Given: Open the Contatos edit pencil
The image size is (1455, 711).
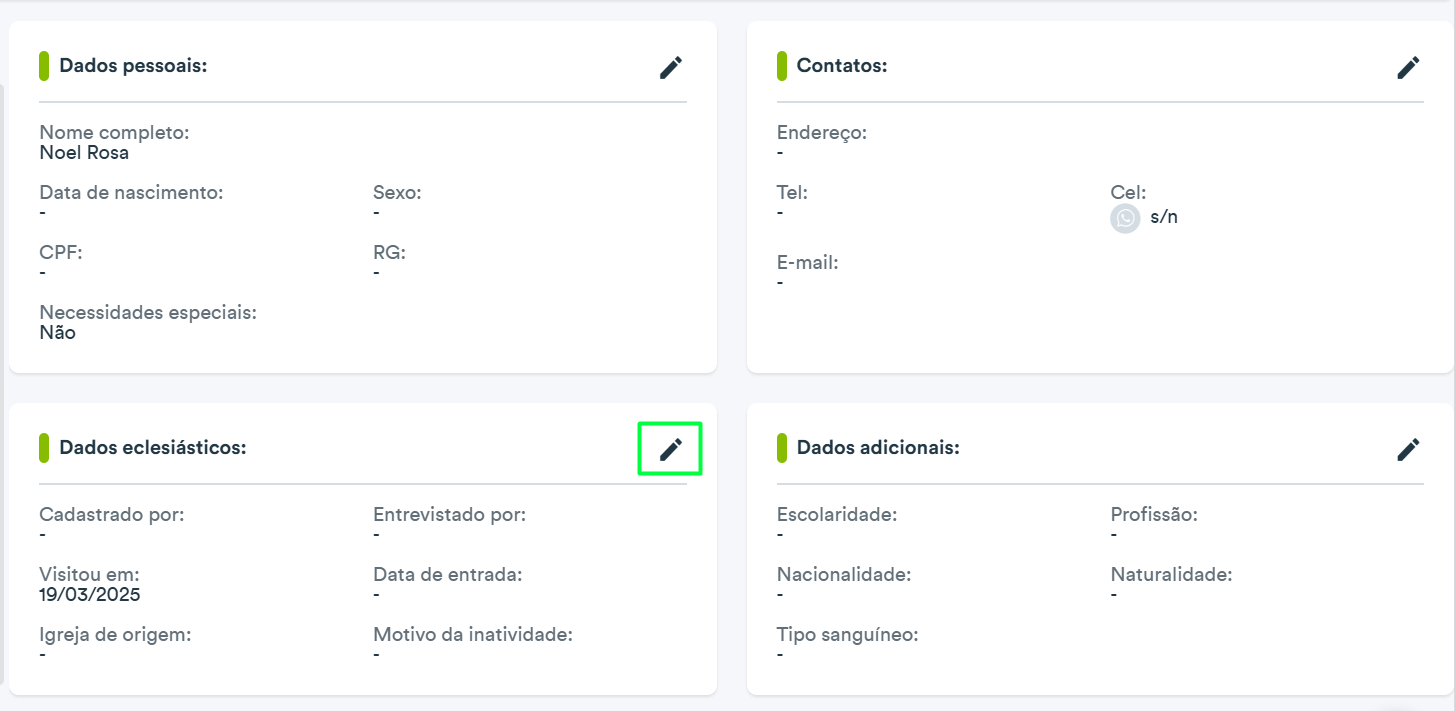Looking at the screenshot, I should tap(1408, 67).
